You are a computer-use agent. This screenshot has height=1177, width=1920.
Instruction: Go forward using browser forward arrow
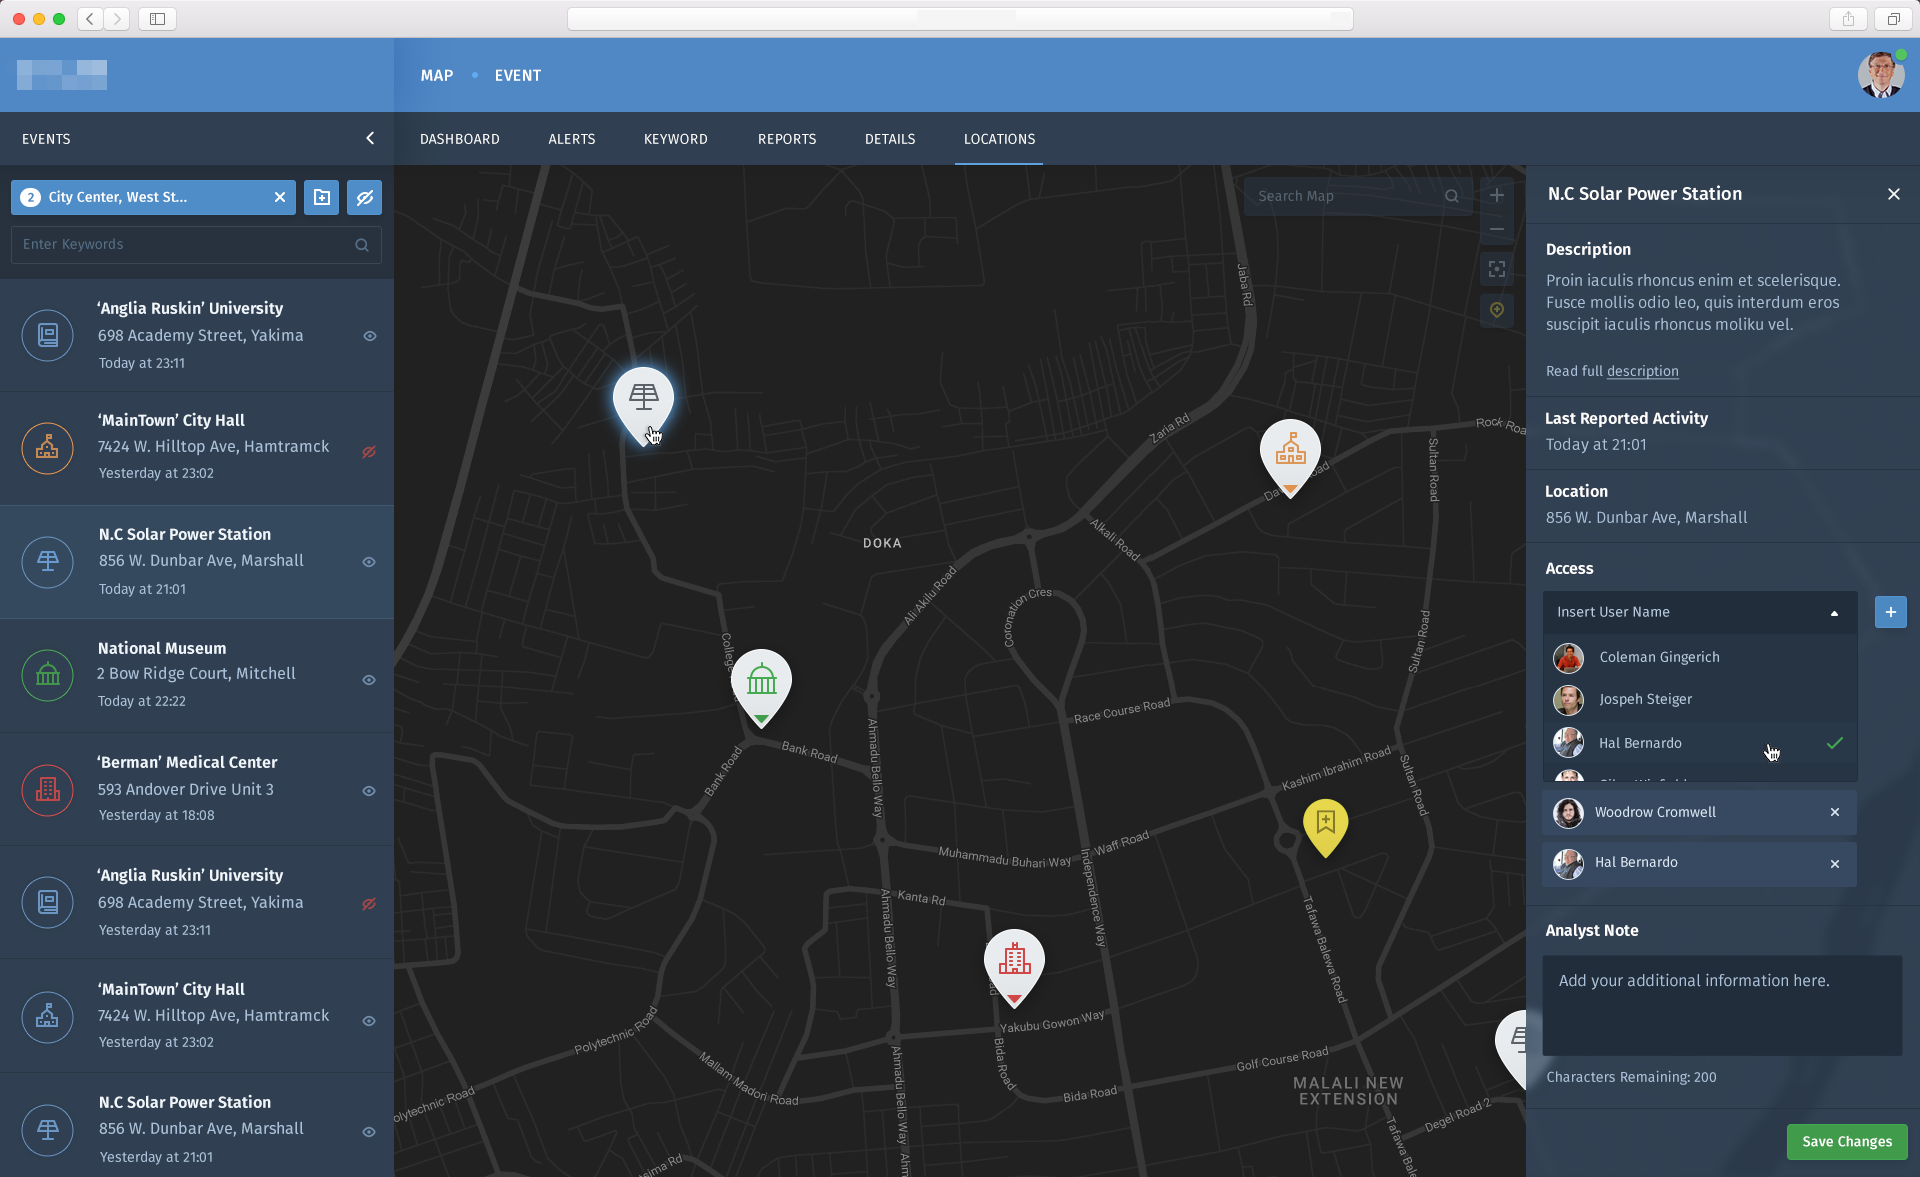coord(117,19)
